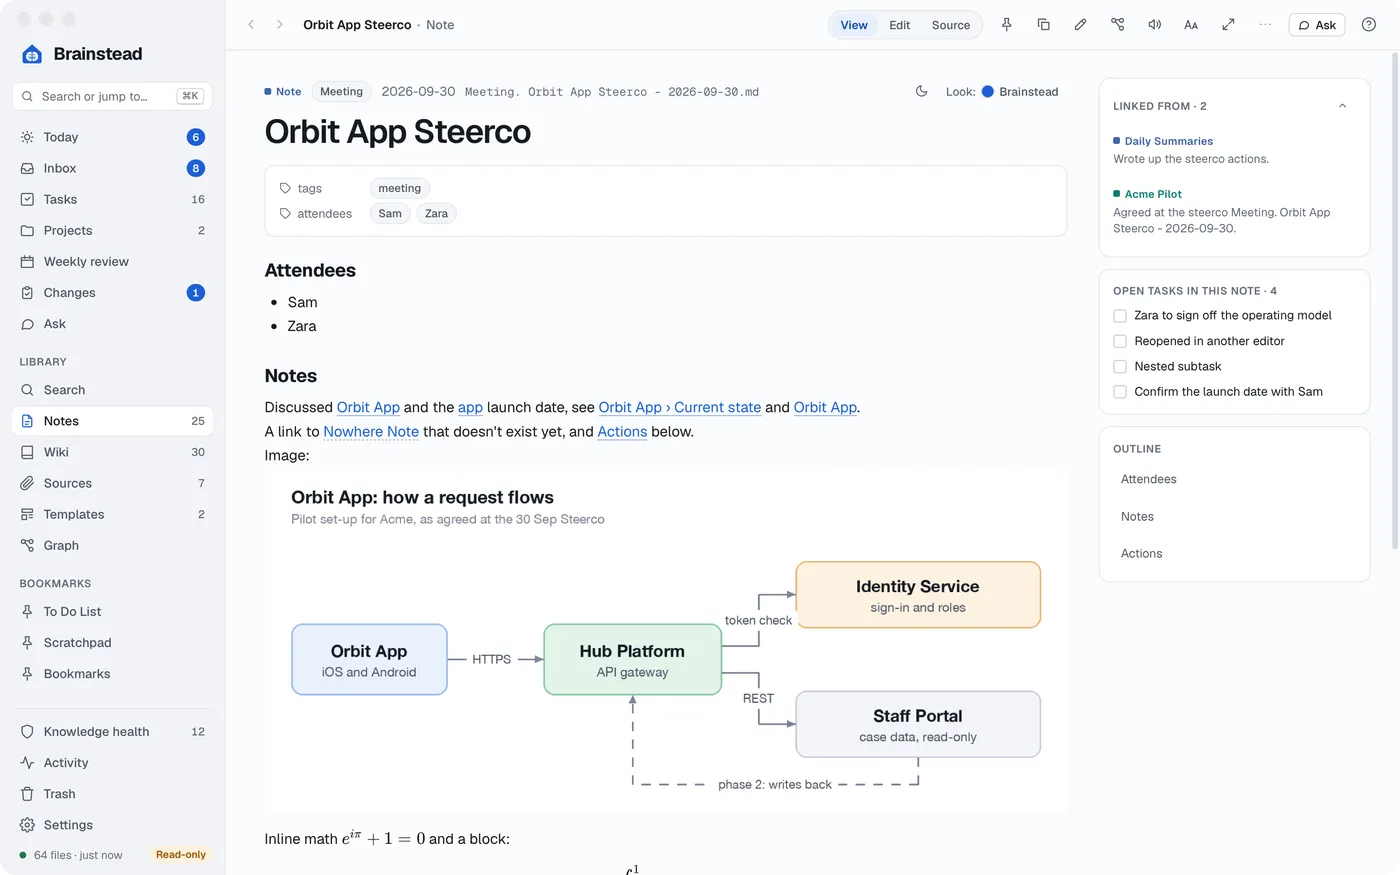Expand note to full screen with arrows icon
1400x875 pixels.
(x=1228, y=25)
